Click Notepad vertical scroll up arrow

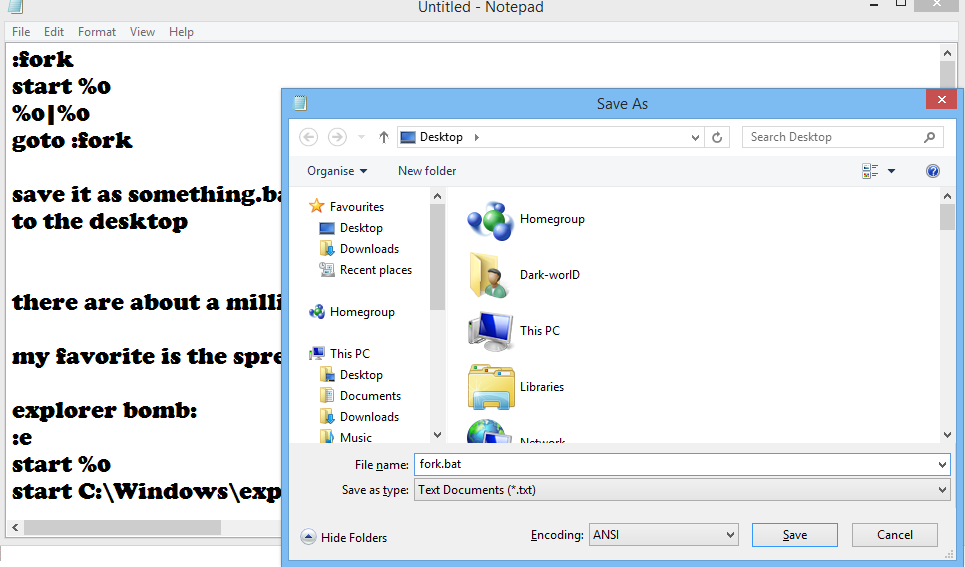pos(947,53)
